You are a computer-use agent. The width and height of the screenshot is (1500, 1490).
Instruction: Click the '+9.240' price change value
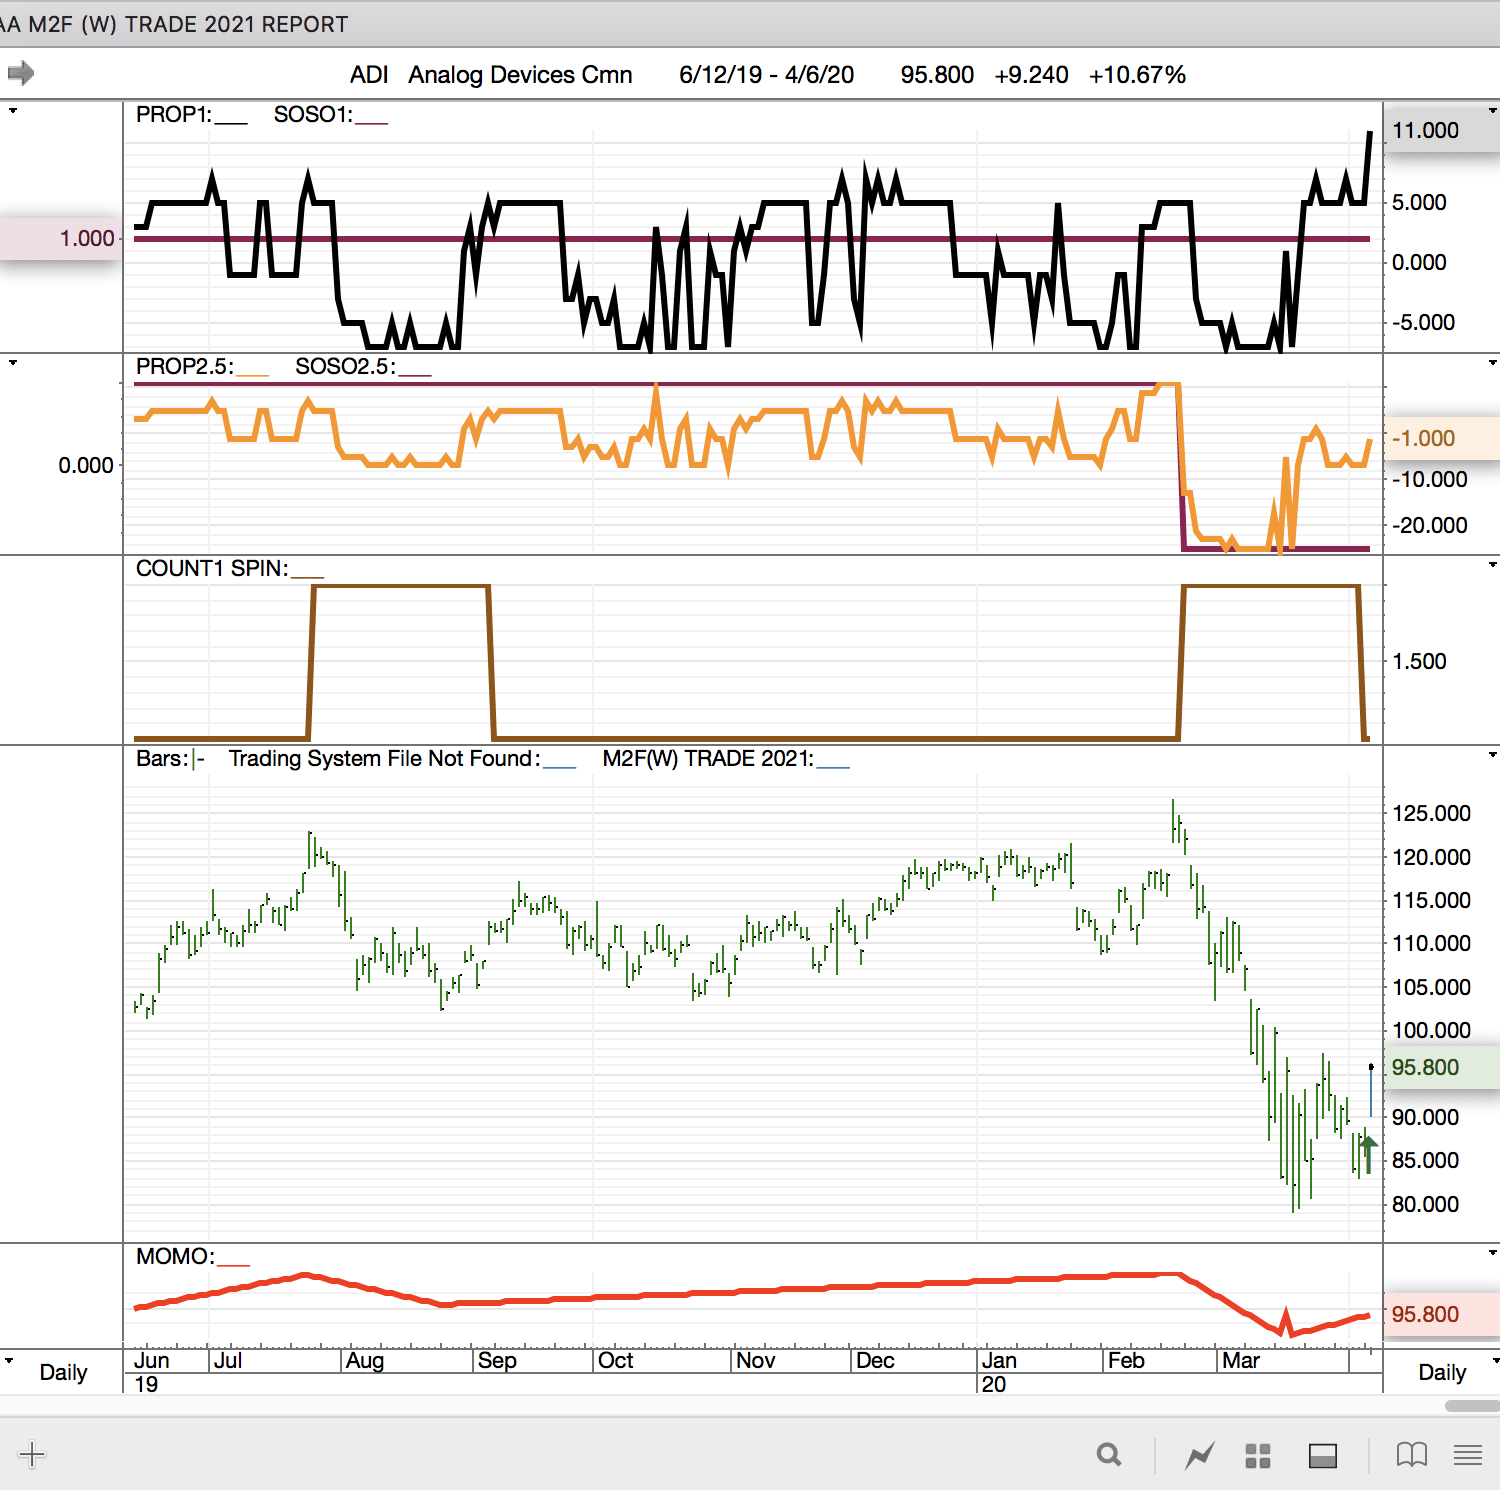pos(1031,75)
